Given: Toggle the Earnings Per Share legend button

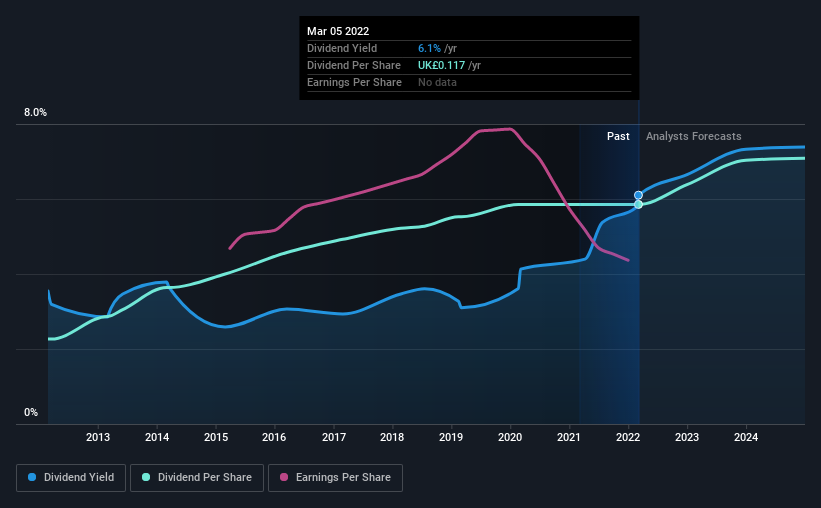Looking at the screenshot, I should coord(336,478).
